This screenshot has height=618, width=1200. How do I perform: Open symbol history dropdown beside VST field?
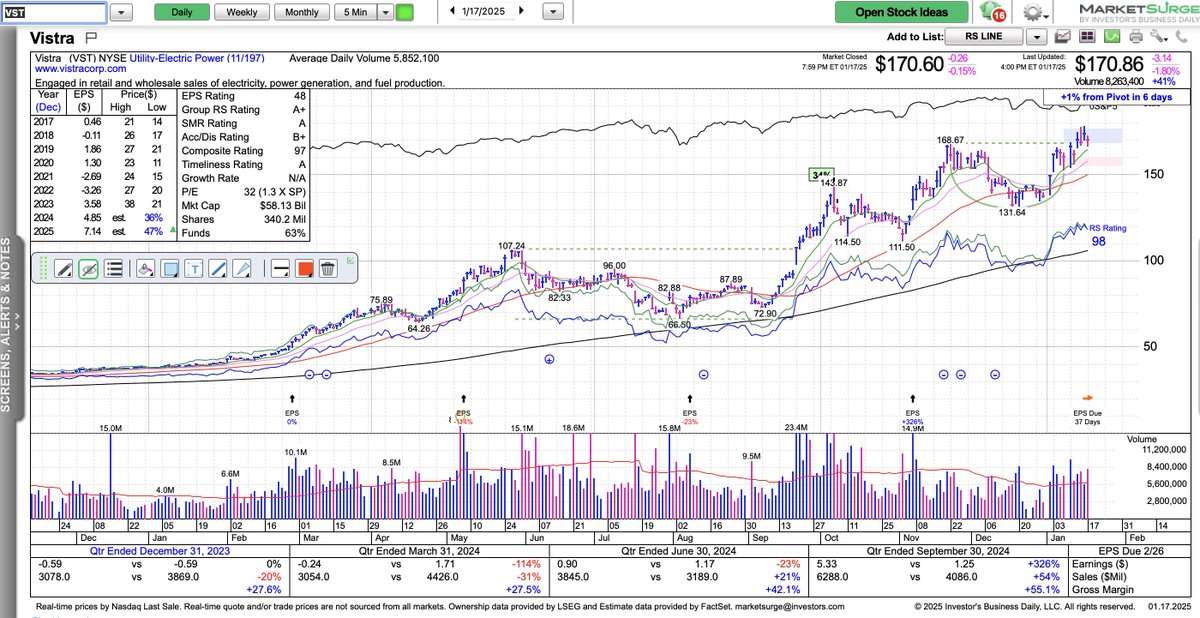[x=121, y=13]
